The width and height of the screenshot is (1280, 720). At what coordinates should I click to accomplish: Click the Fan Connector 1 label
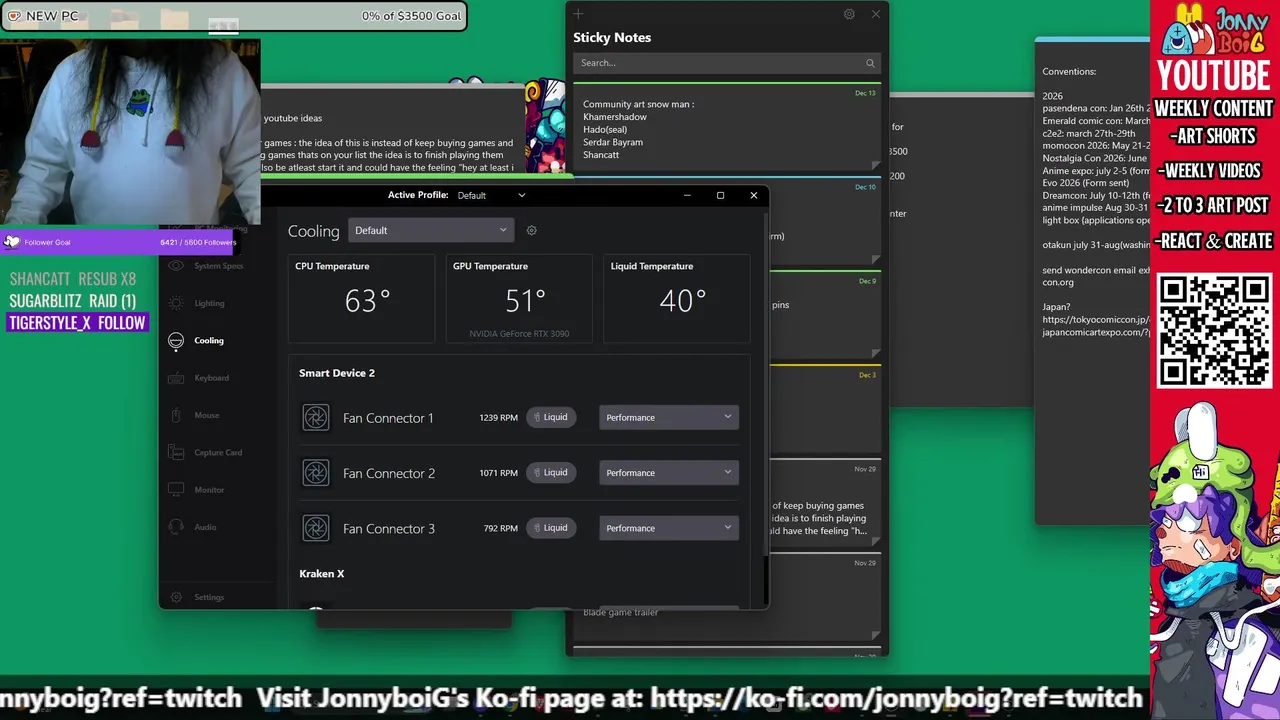[388, 418]
